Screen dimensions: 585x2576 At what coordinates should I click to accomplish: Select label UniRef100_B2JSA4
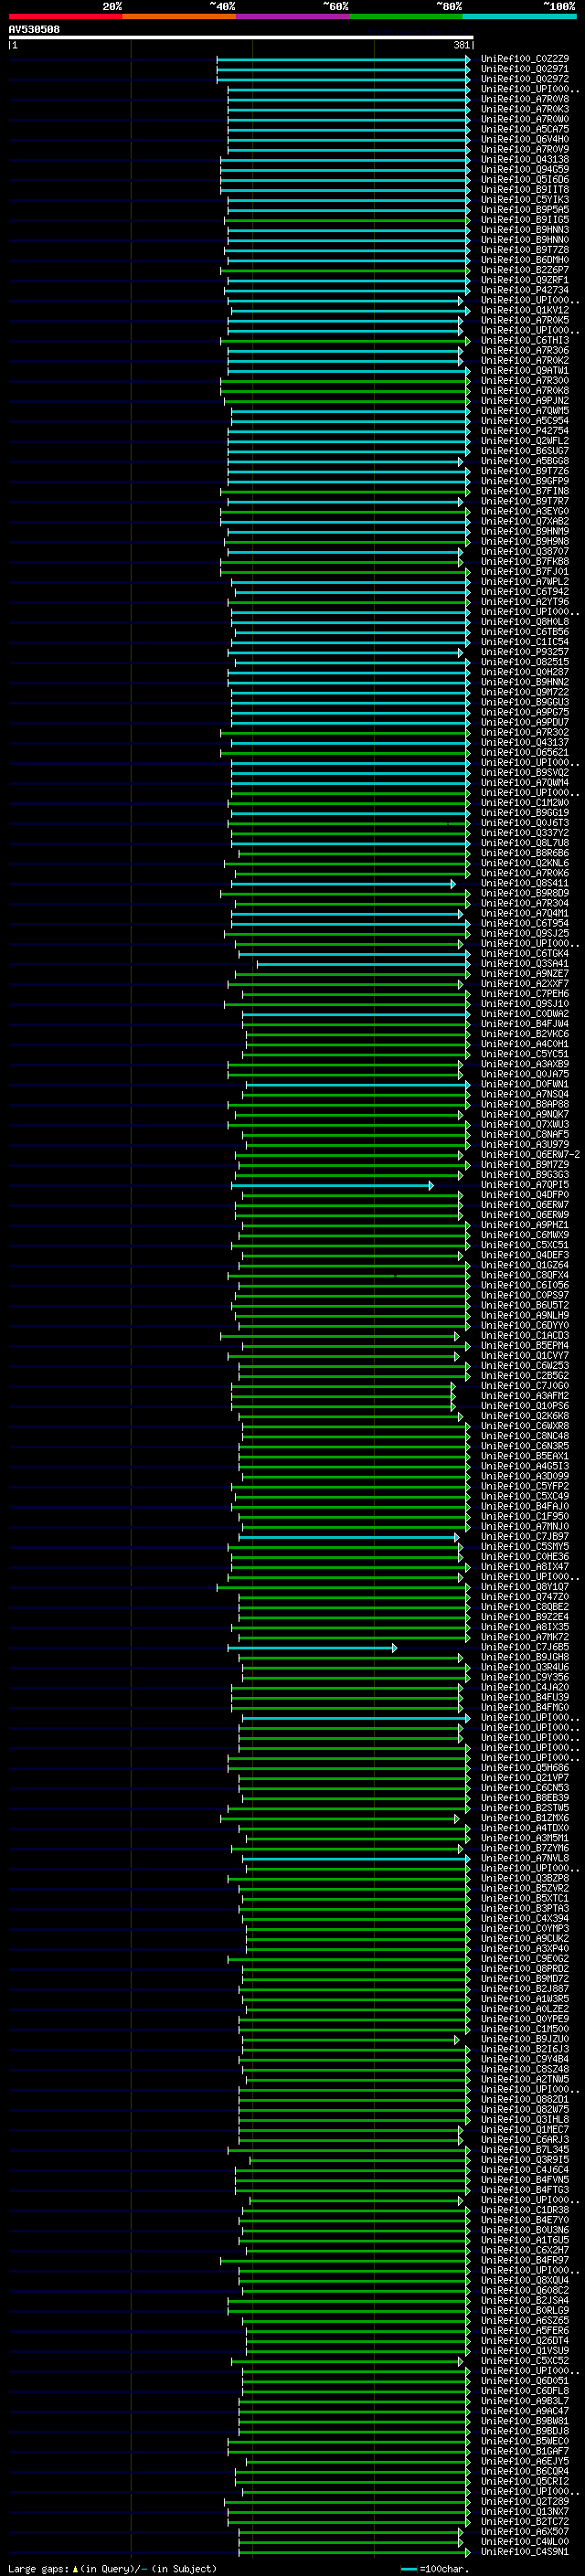[524, 2300]
